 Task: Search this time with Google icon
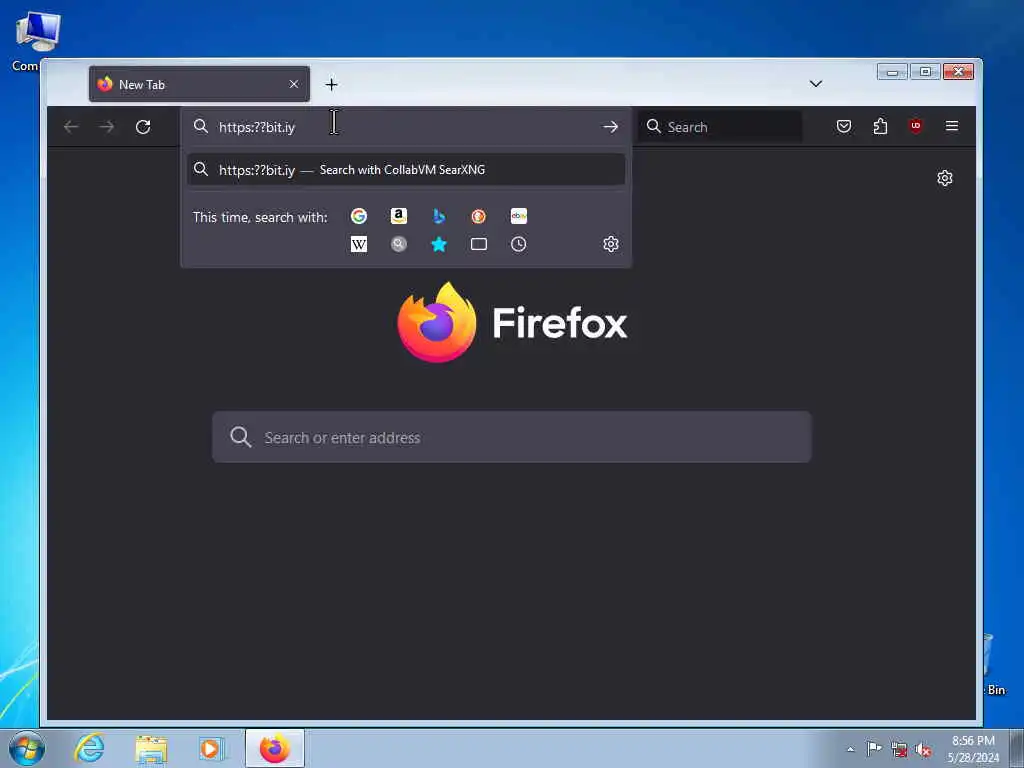click(359, 216)
